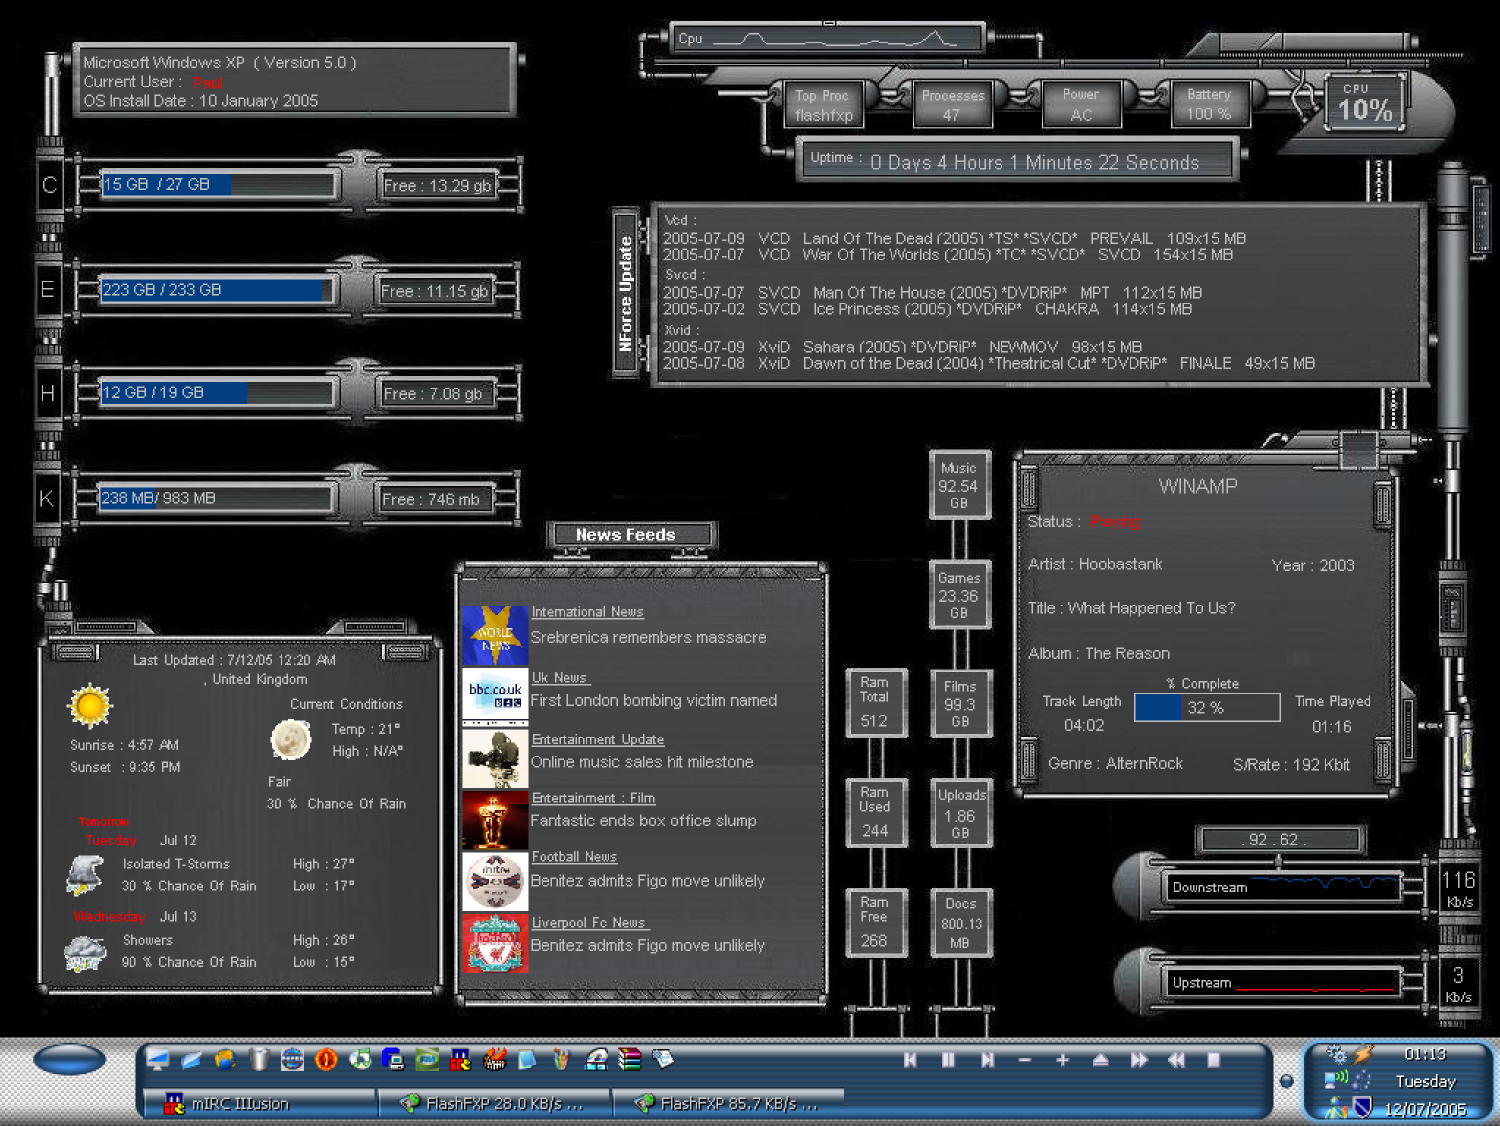Open the blue folder quick launch icon
The width and height of the screenshot is (1500, 1126).
pos(191,1059)
